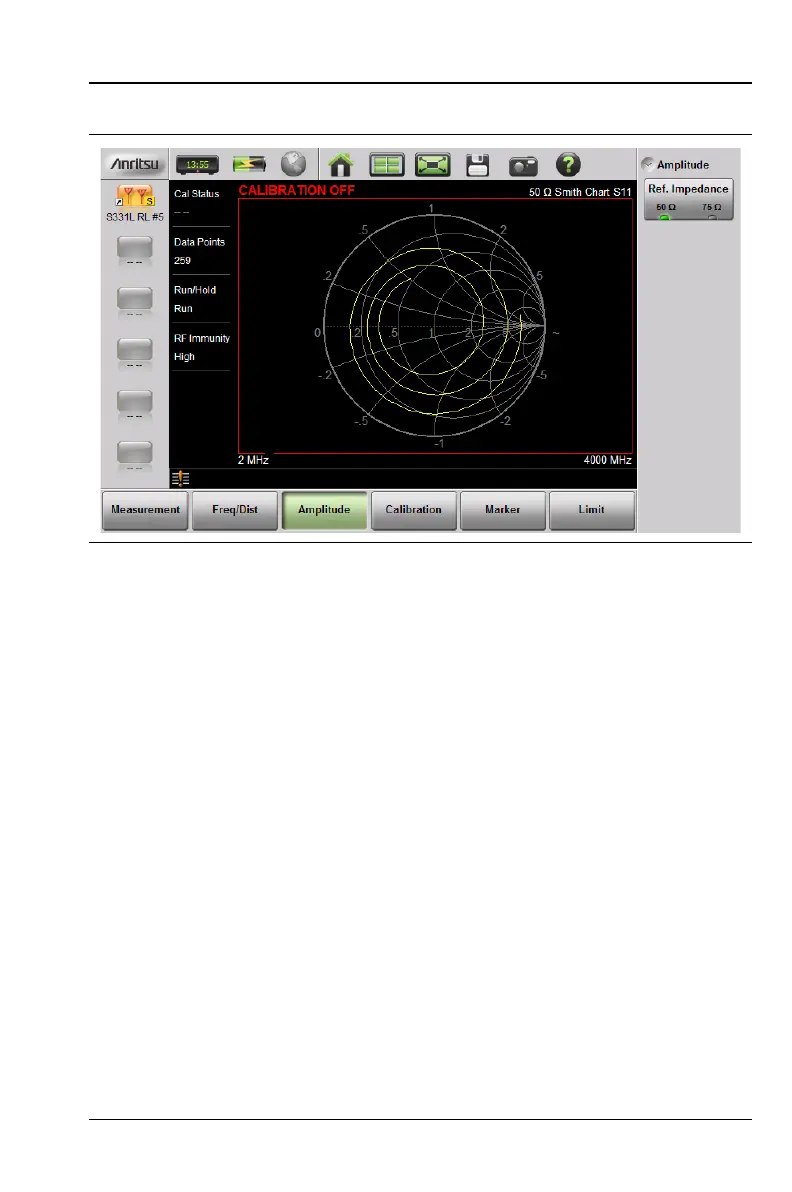This screenshot has height=1192, width=792.
Task: Check the battery charging status icon
Action: tap(249, 164)
